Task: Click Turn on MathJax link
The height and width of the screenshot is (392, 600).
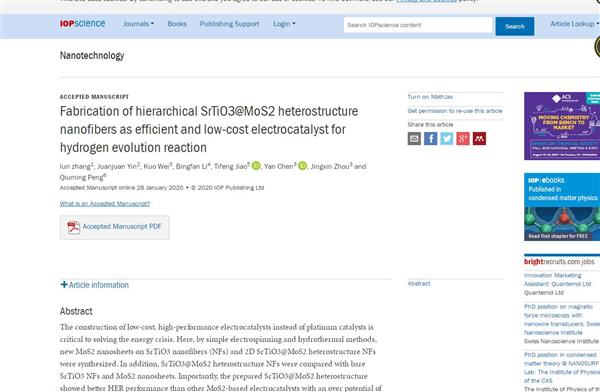Action: tap(430, 97)
